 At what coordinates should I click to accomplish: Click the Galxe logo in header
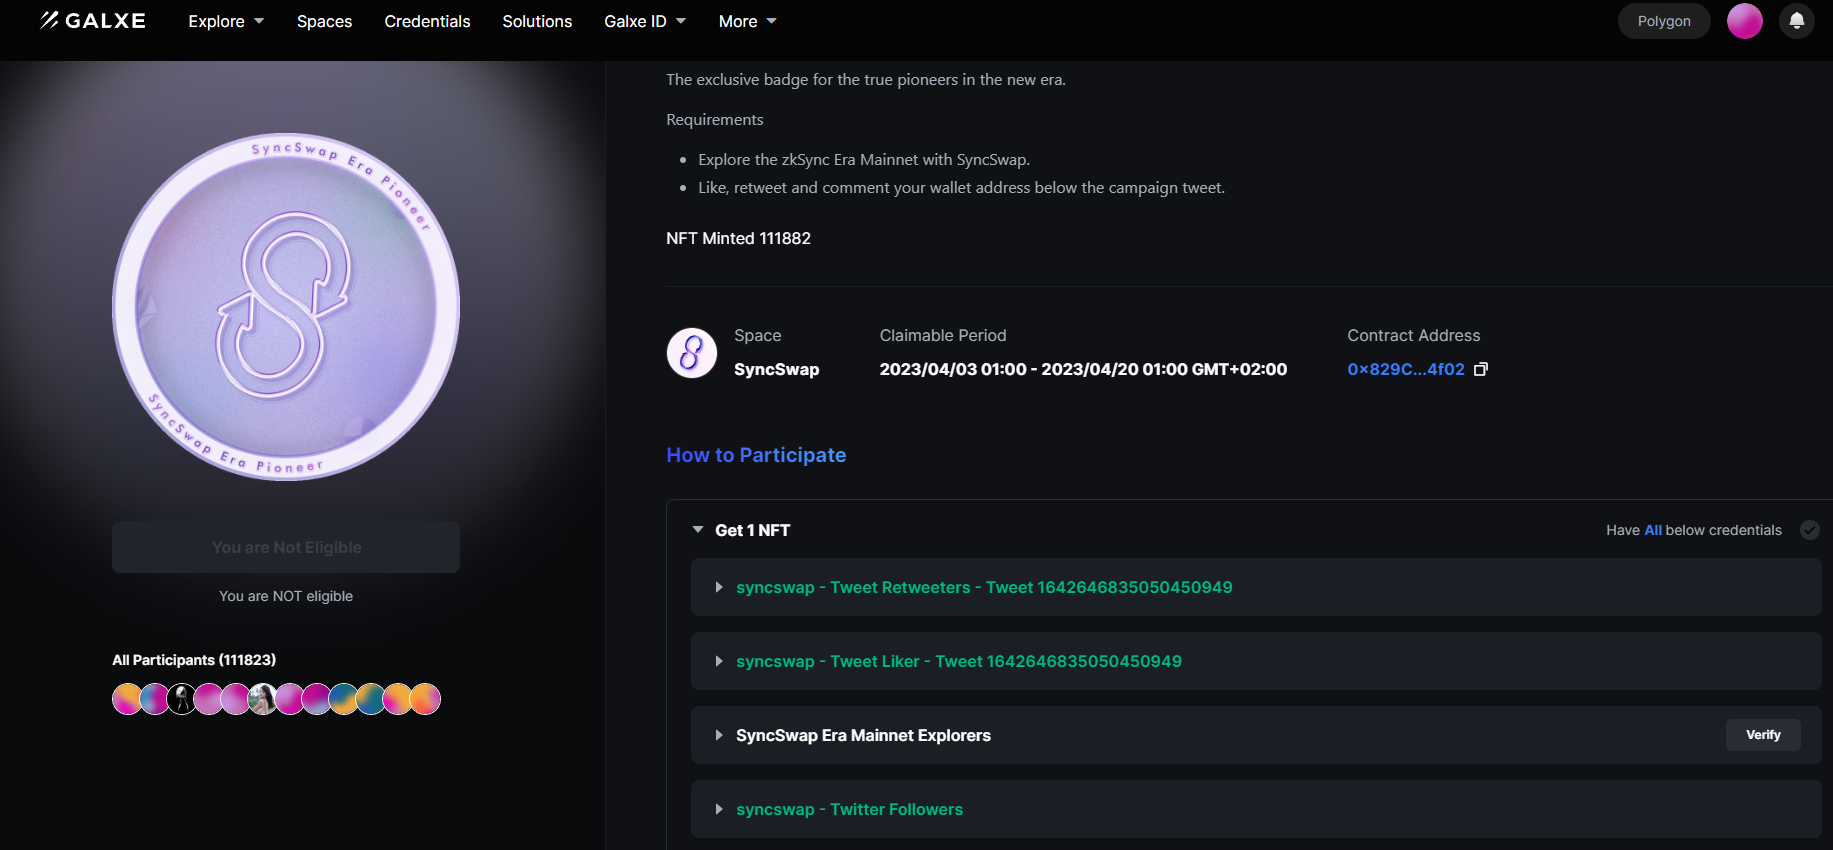pyautogui.click(x=93, y=21)
